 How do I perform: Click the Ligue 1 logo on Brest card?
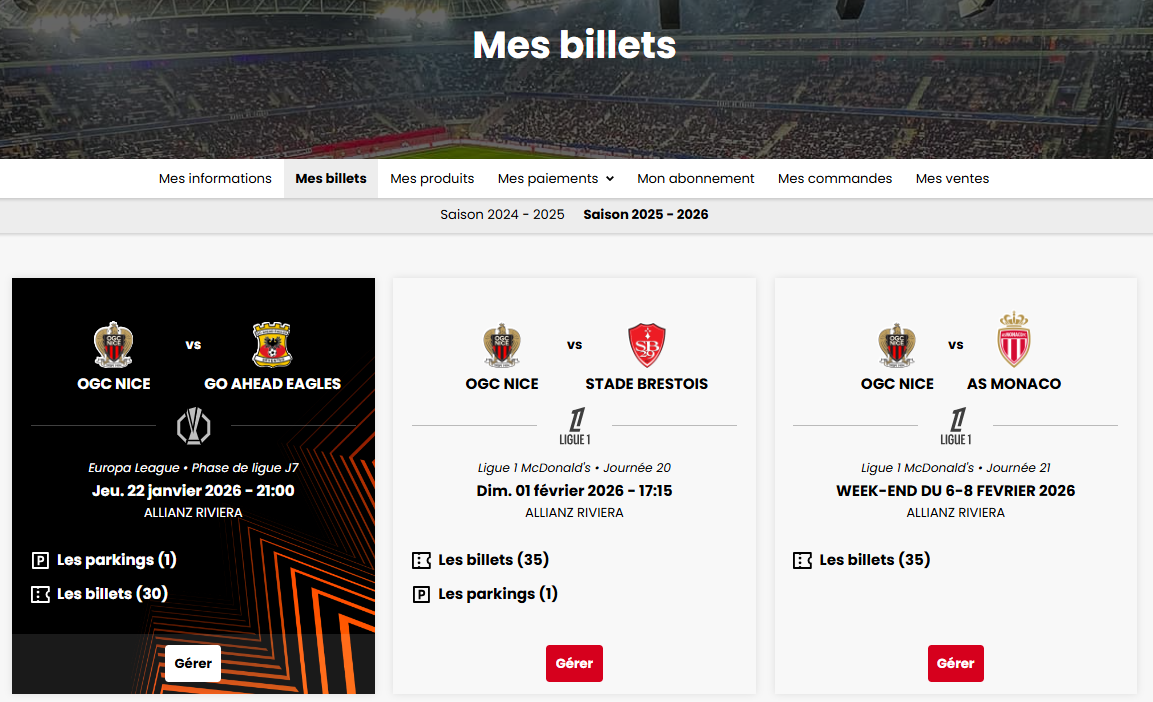574,426
